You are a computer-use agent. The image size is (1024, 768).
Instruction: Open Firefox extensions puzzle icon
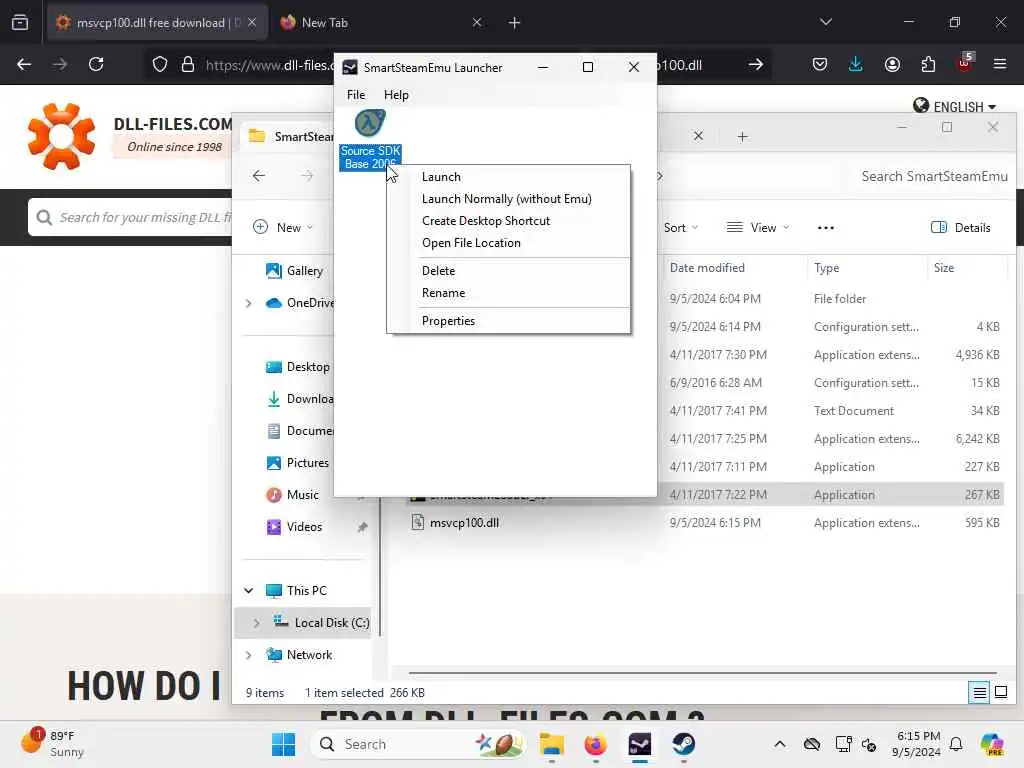[928, 64]
